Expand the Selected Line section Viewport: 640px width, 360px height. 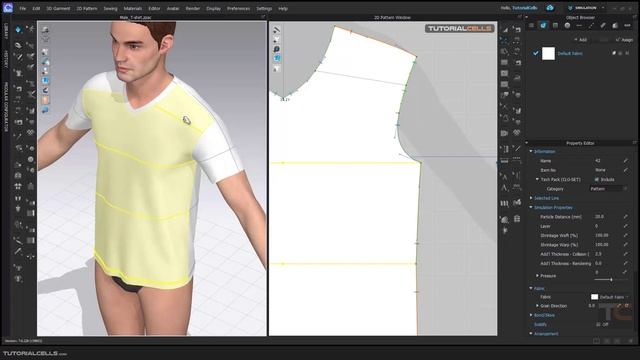pos(531,198)
